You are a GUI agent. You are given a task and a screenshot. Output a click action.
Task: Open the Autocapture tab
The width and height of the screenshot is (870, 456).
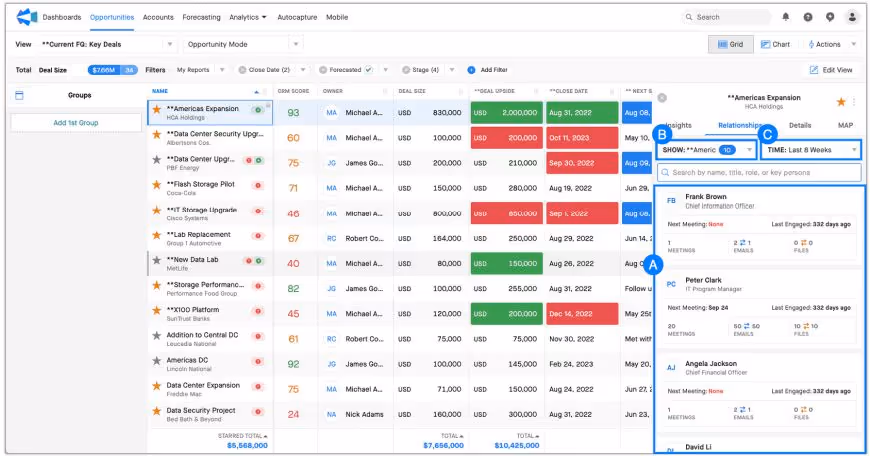coord(297,17)
